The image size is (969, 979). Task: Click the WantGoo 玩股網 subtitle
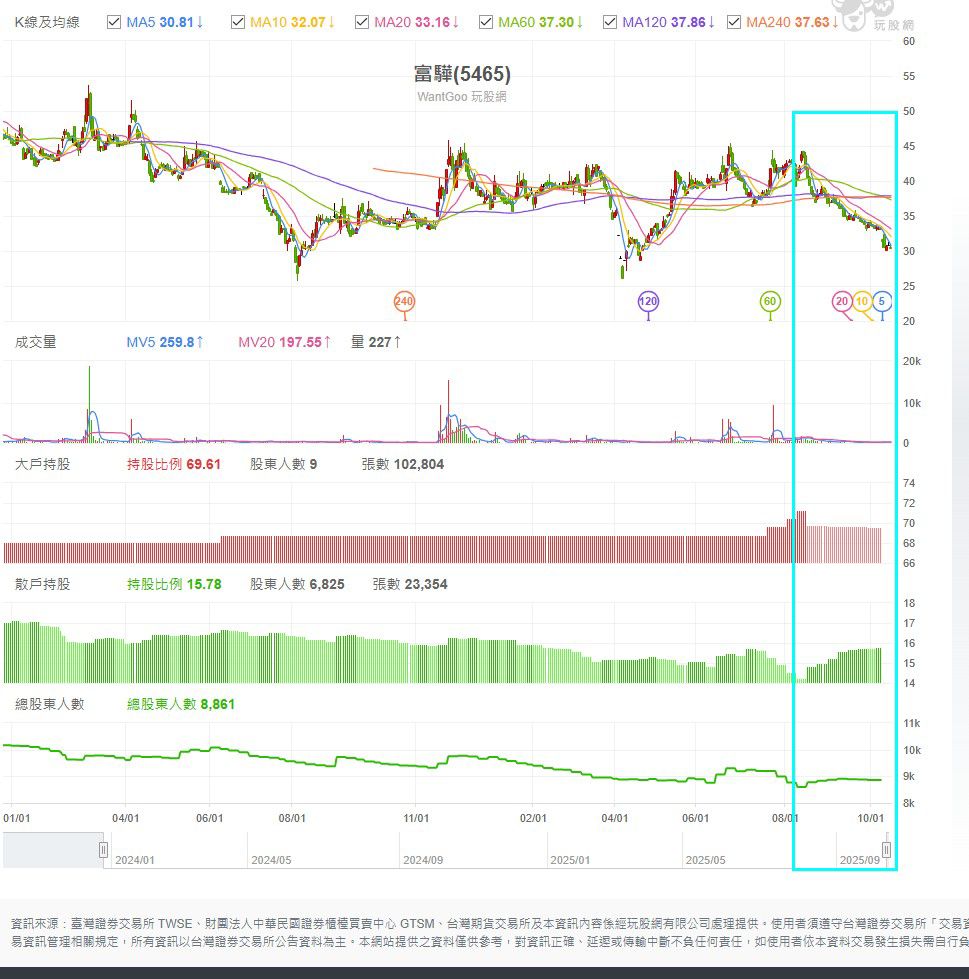click(x=462, y=97)
